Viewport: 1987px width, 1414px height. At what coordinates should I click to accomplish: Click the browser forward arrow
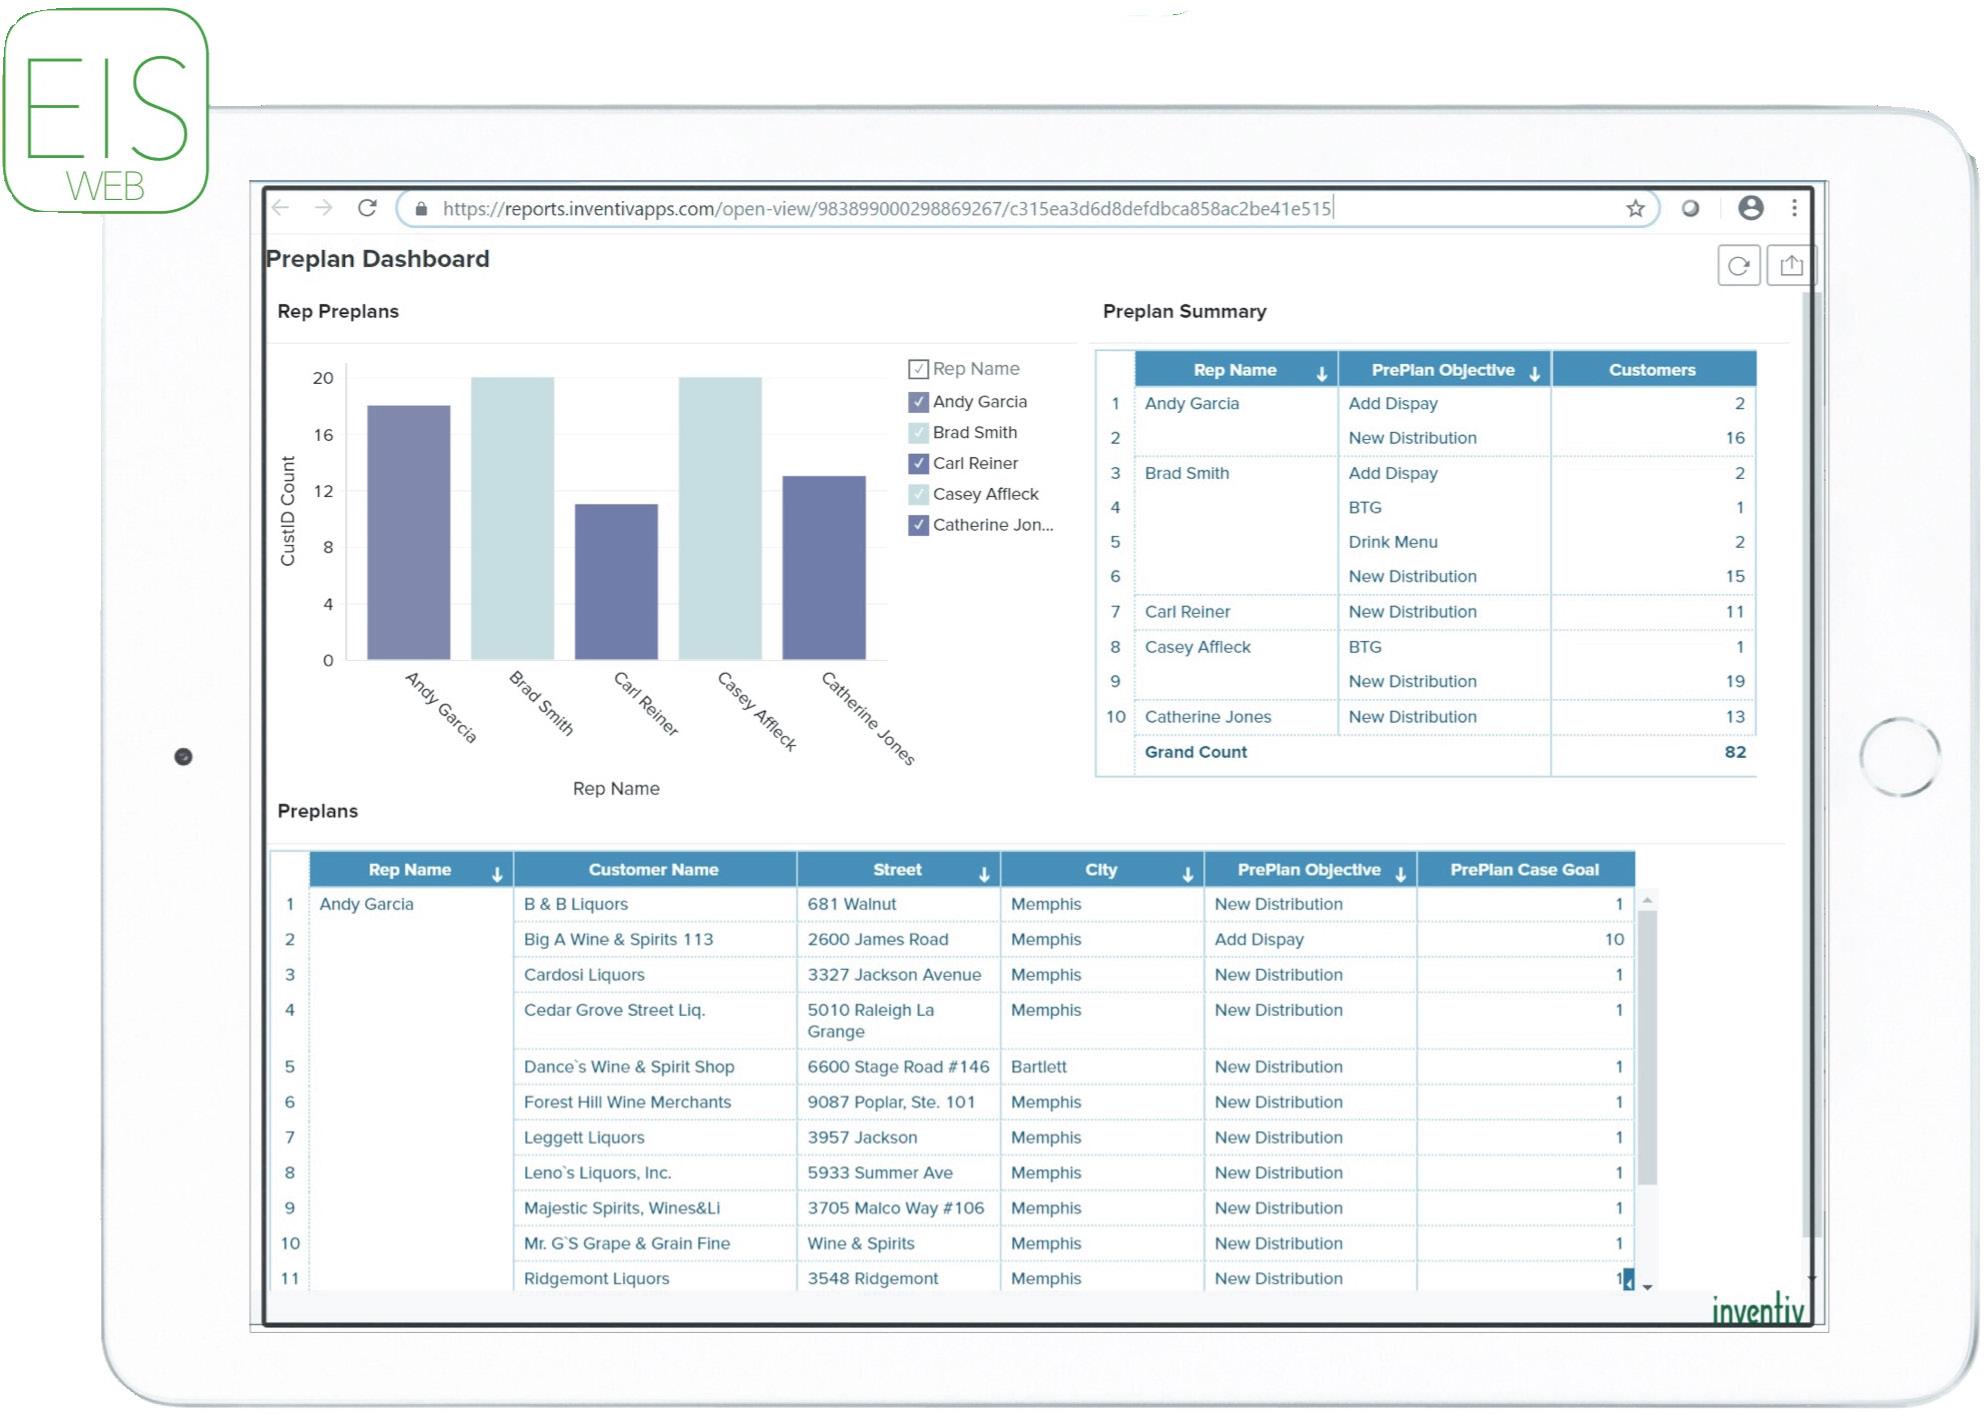pyautogui.click(x=323, y=208)
